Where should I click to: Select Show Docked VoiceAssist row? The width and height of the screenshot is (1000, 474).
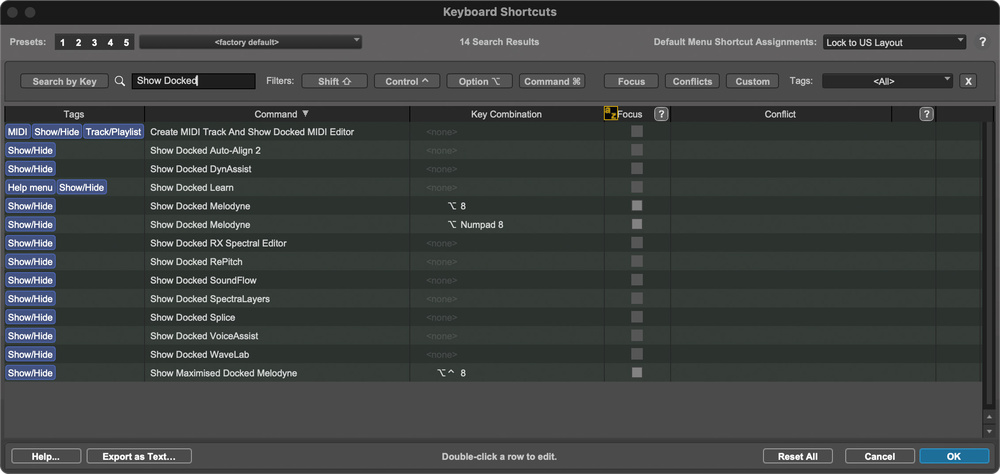tap(493, 336)
